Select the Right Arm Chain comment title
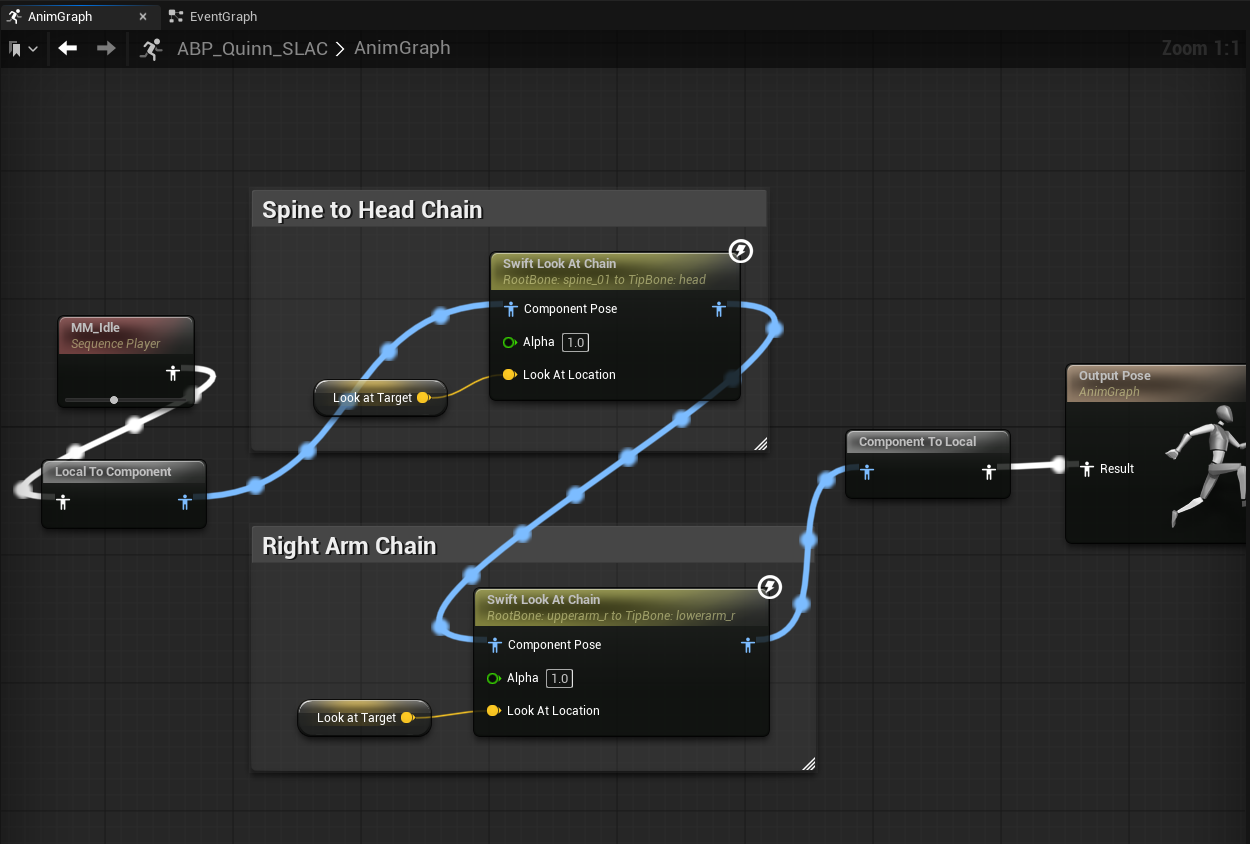 (x=349, y=546)
